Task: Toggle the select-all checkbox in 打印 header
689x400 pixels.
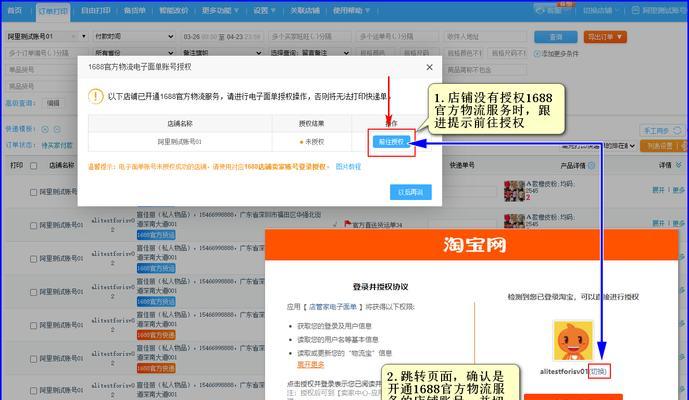Action: 33,166
